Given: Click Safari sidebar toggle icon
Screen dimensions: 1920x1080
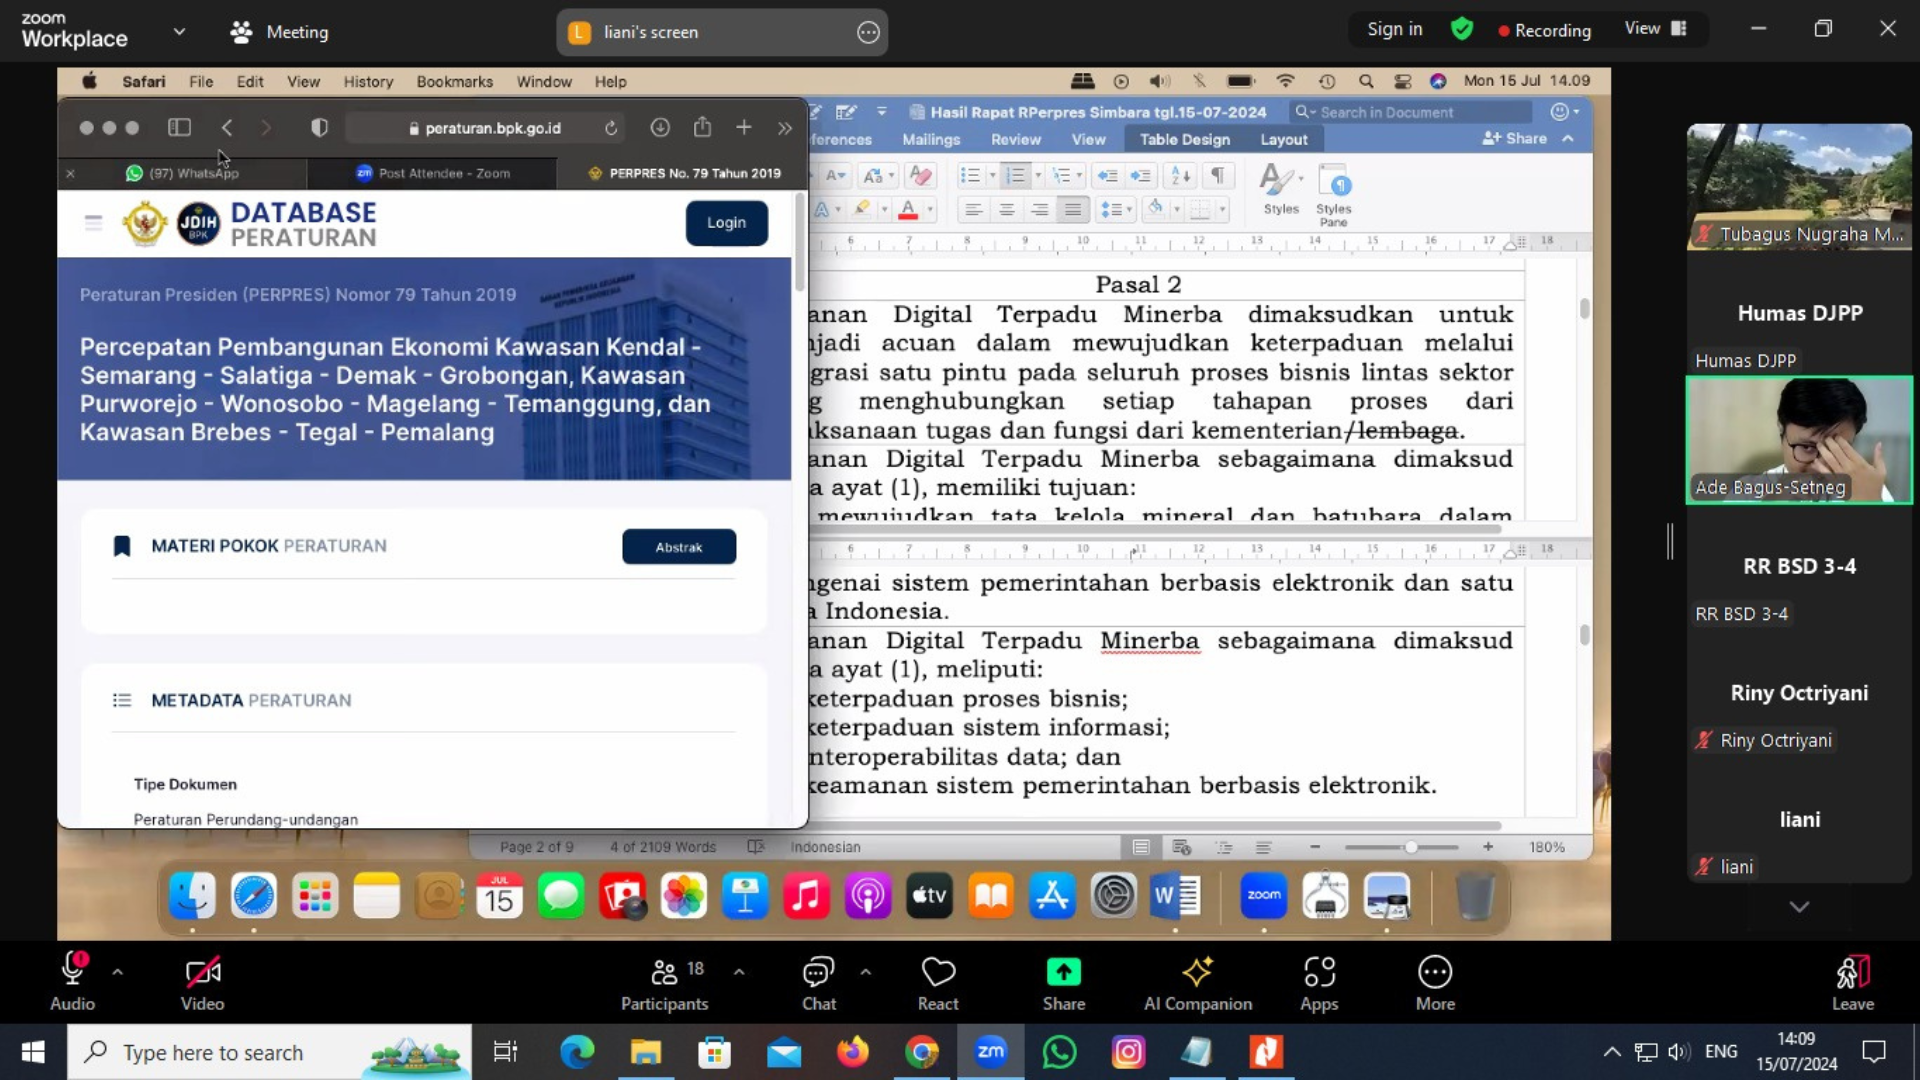Looking at the screenshot, I should (179, 127).
